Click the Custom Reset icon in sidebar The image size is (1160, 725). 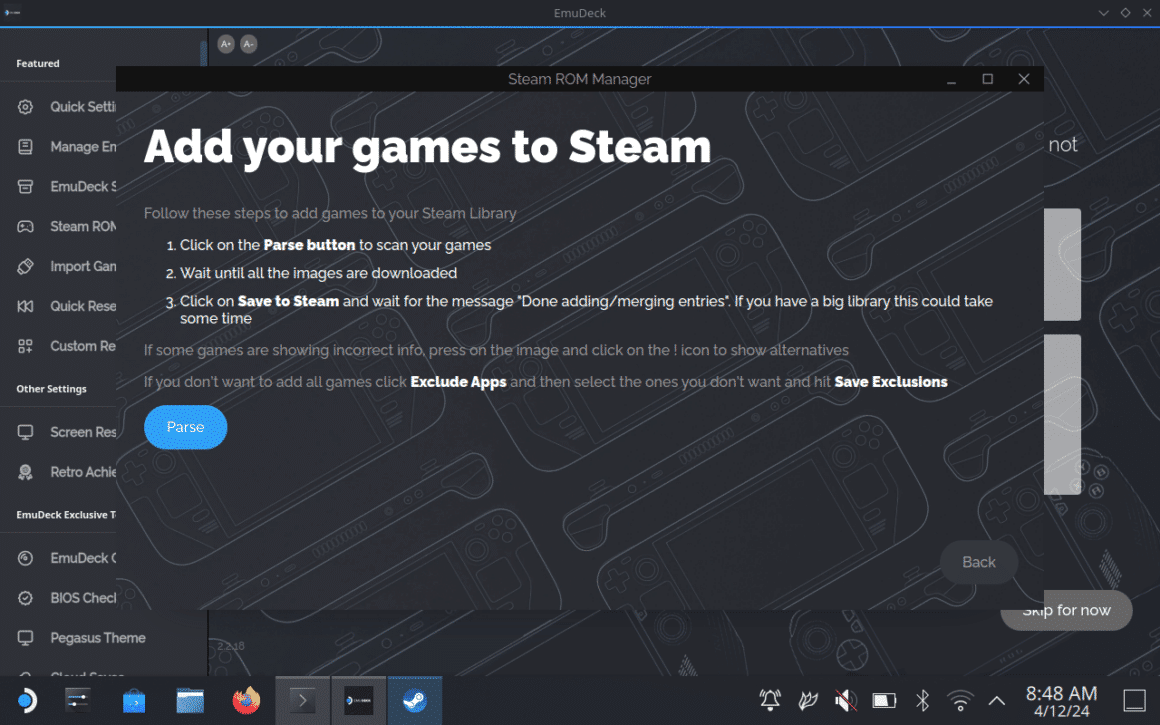click(25, 346)
